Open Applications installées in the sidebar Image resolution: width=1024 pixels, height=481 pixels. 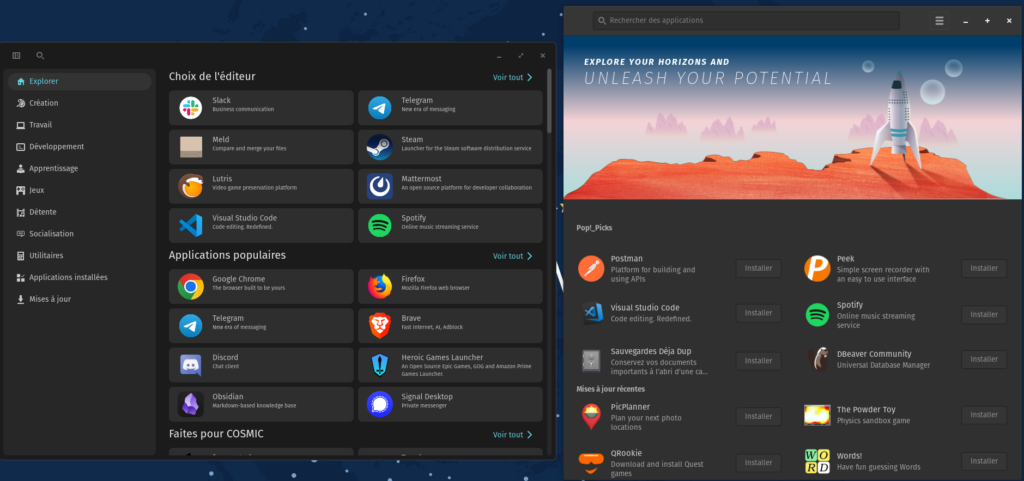80,277
